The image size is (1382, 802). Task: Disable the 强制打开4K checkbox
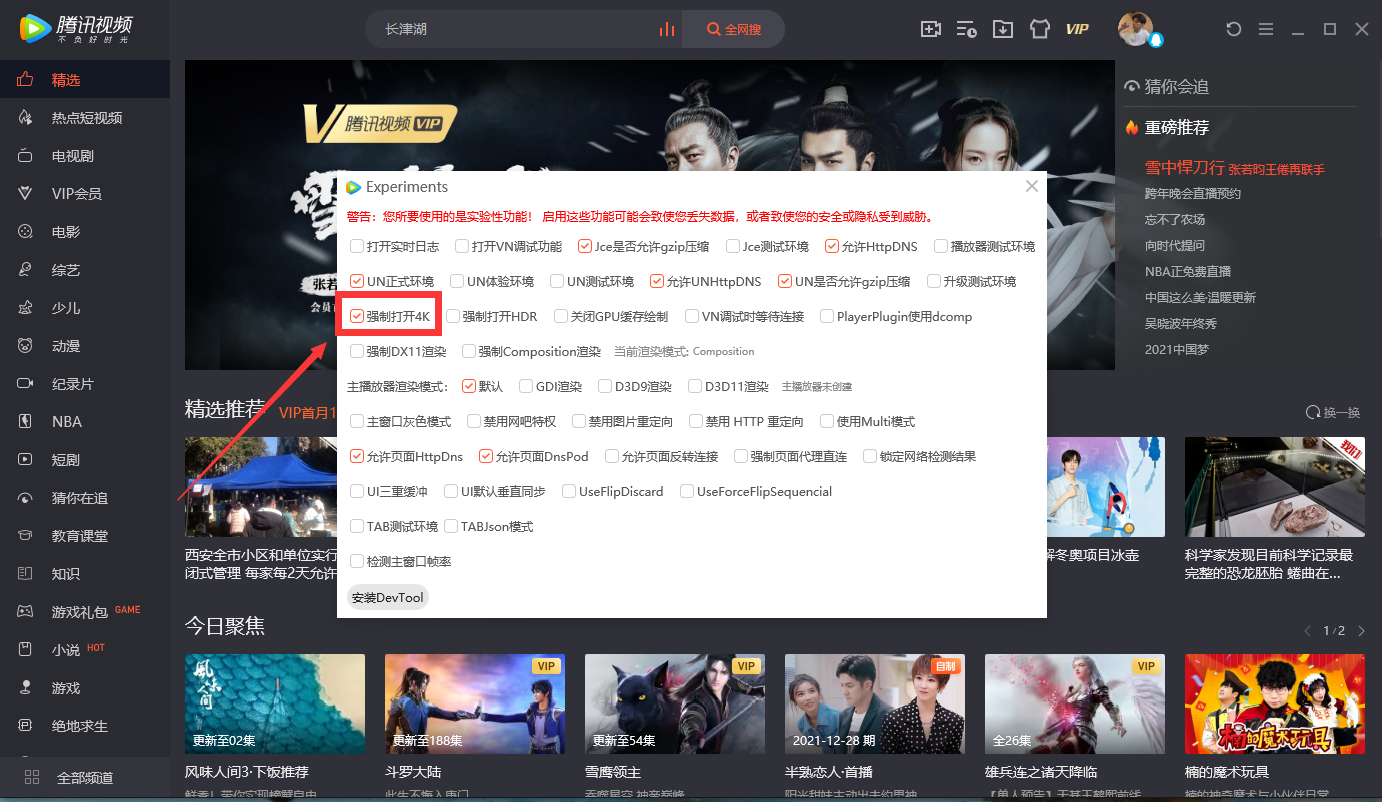(x=357, y=315)
